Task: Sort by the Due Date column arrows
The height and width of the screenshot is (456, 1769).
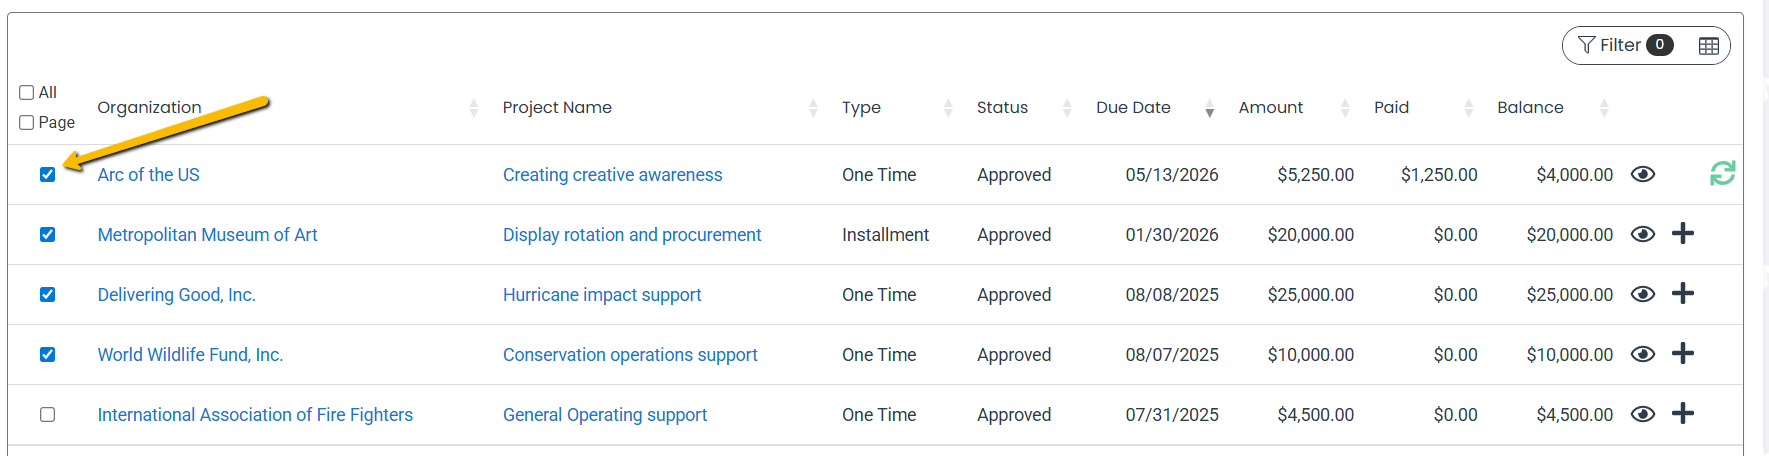Action: click(1210, 108)
